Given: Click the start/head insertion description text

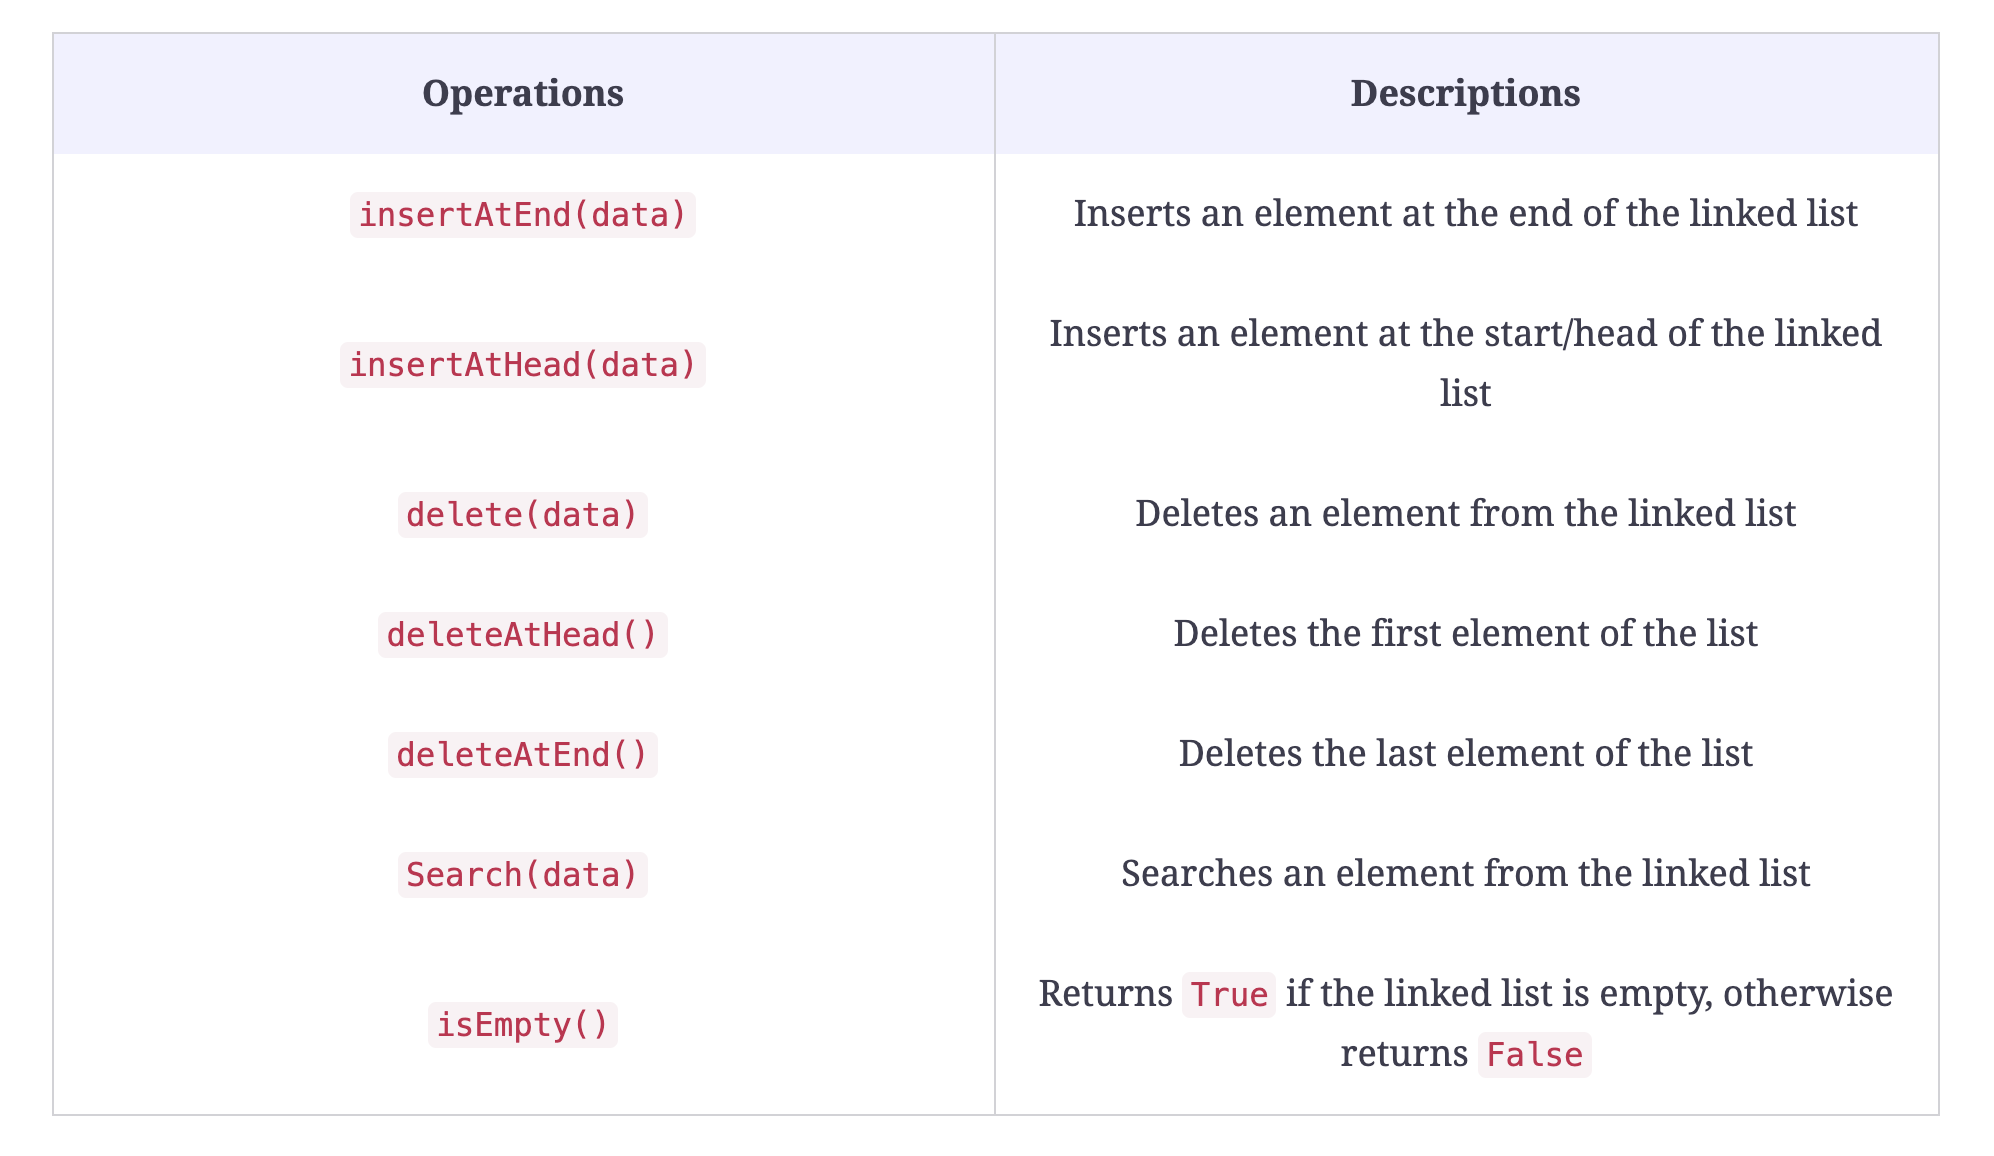Looking at the screenshot, I should click(1465, 363).
